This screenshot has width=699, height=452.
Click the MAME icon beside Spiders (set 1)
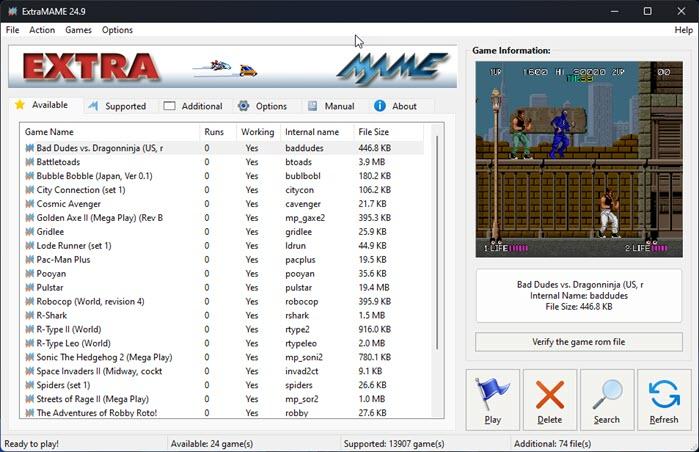pyautogui.click(x=29, y=385)
